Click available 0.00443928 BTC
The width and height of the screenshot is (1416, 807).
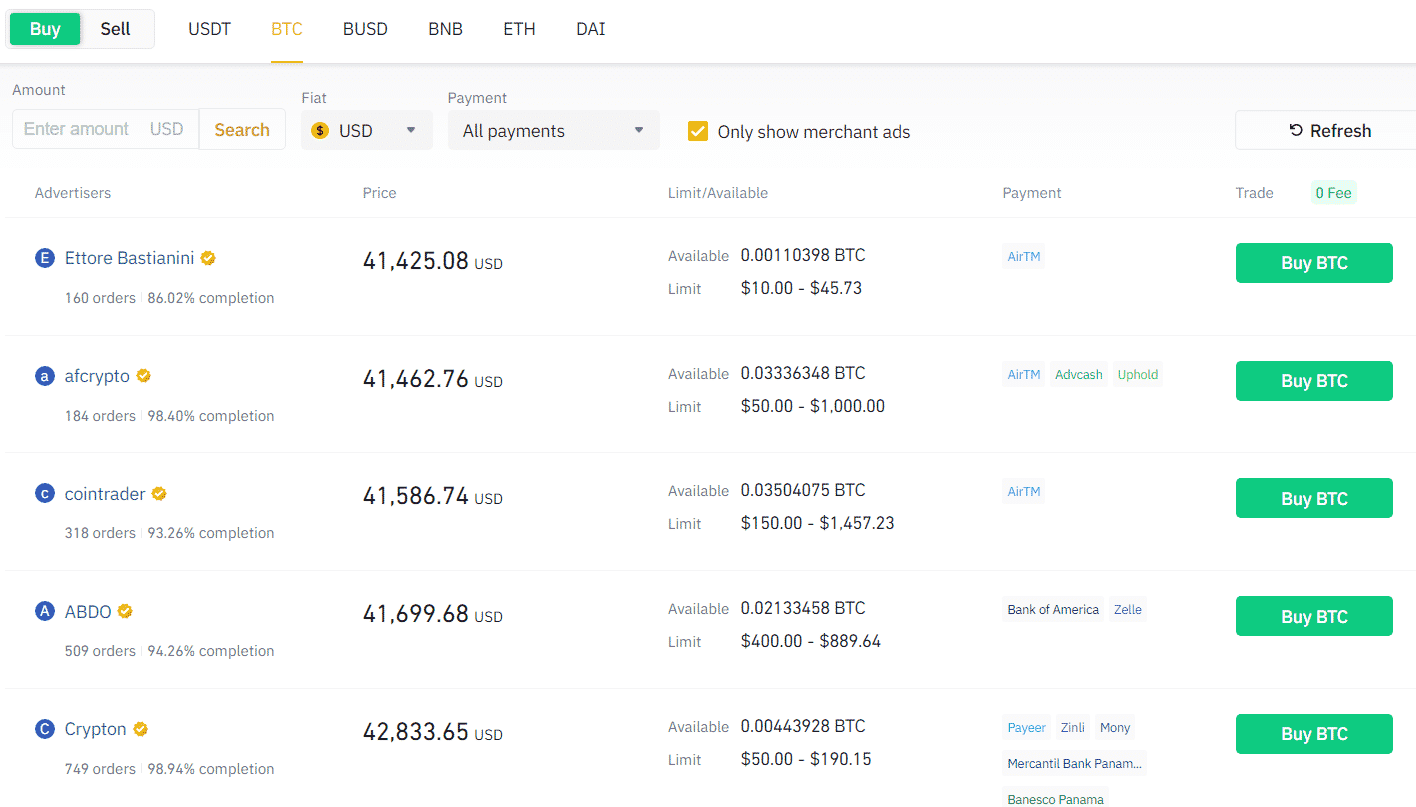click(x=803, y=727)
